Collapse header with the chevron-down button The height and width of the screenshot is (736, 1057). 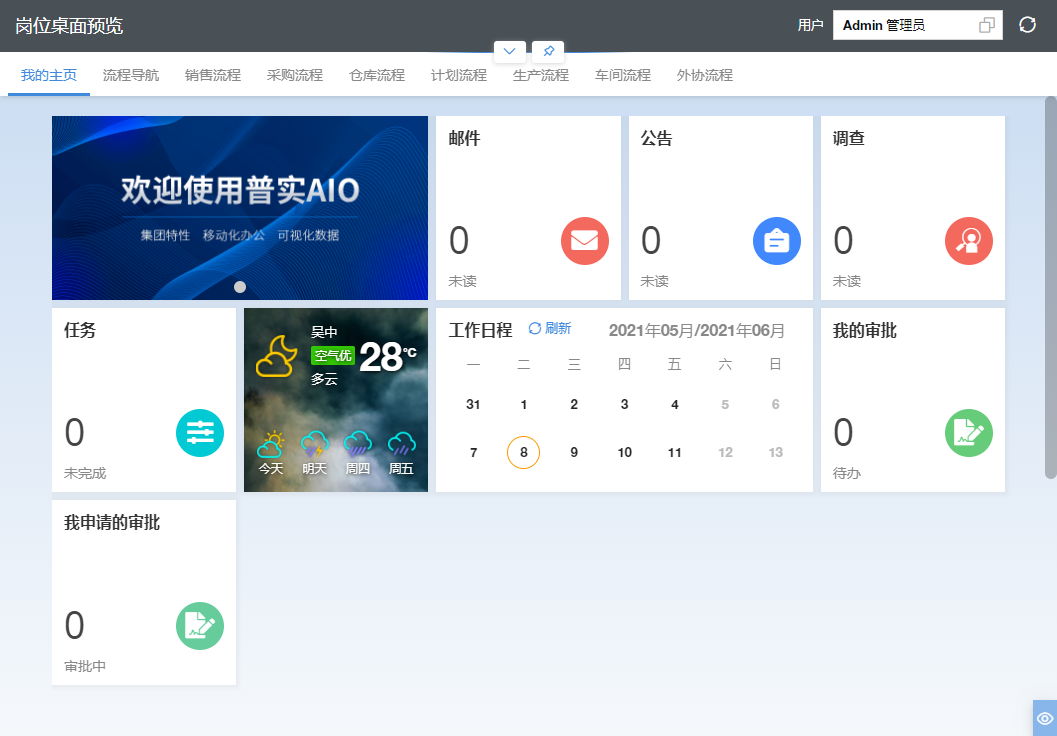click(510, 51)
